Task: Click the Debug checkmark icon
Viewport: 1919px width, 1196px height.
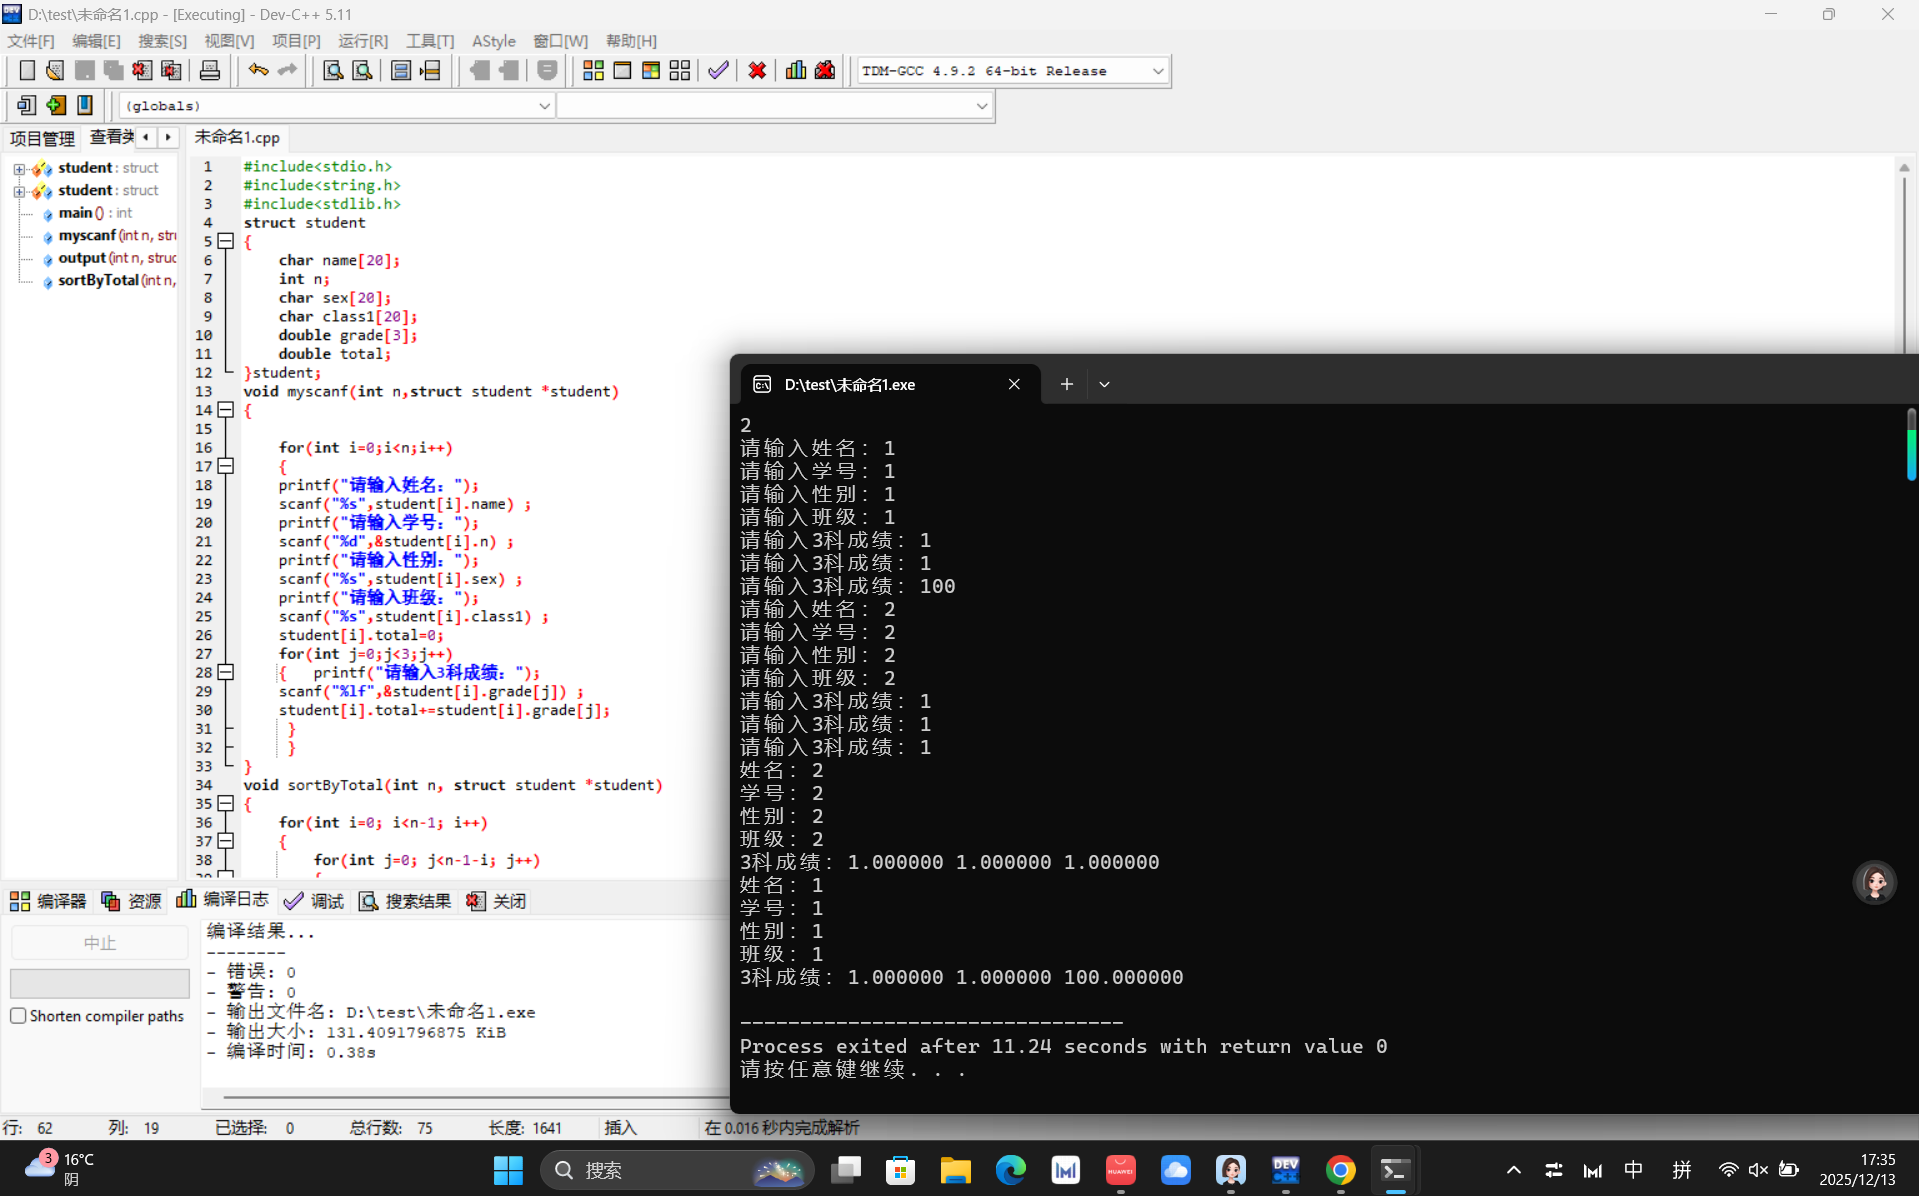Action: pos(718,70)
